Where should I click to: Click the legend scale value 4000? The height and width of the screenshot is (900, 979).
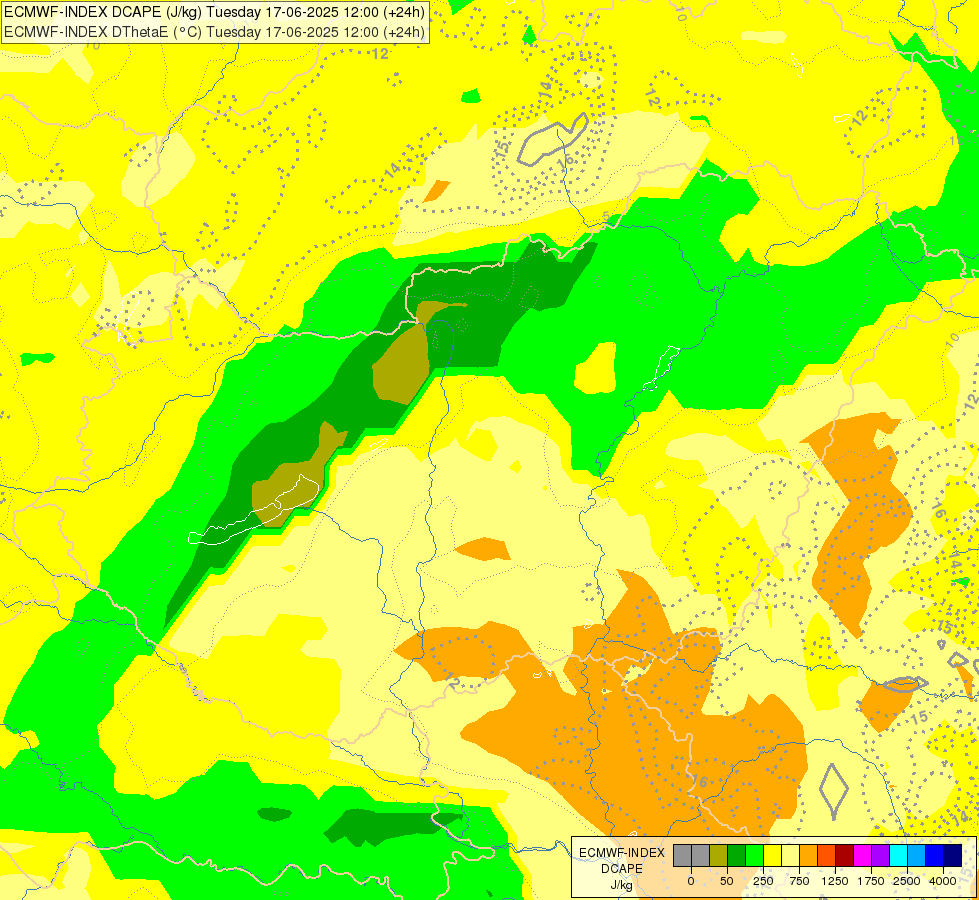point(943,881)
